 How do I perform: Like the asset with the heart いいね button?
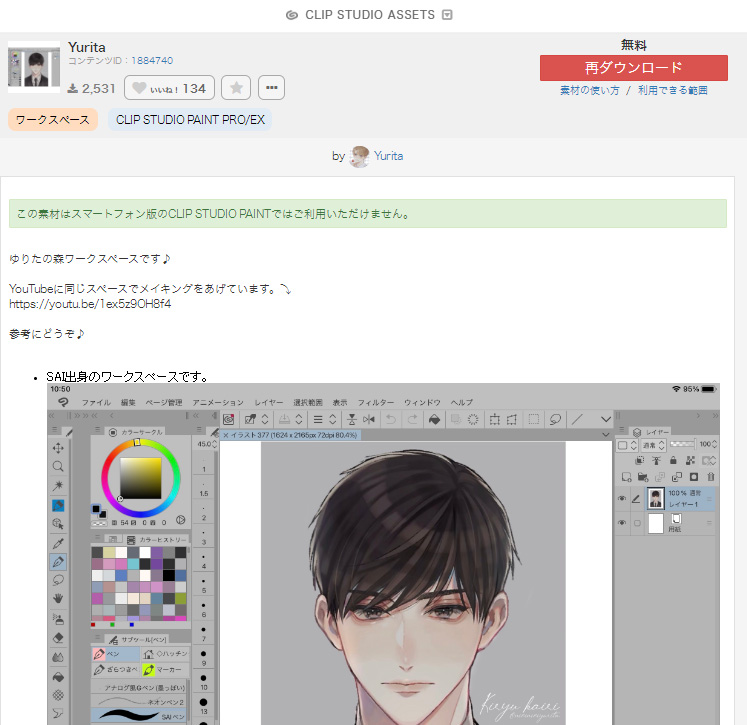[168, 88]
